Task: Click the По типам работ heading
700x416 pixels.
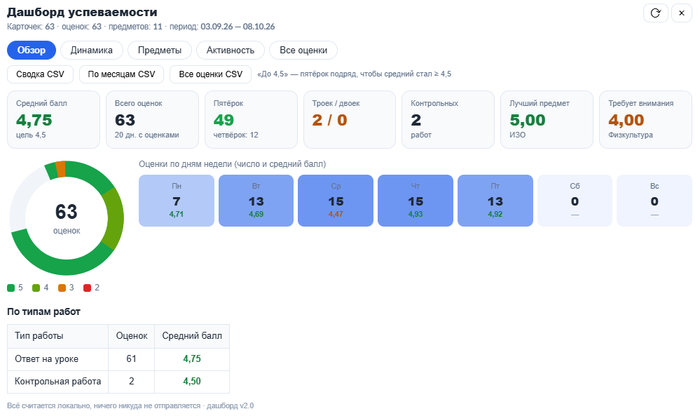Action: pos(44,312)
